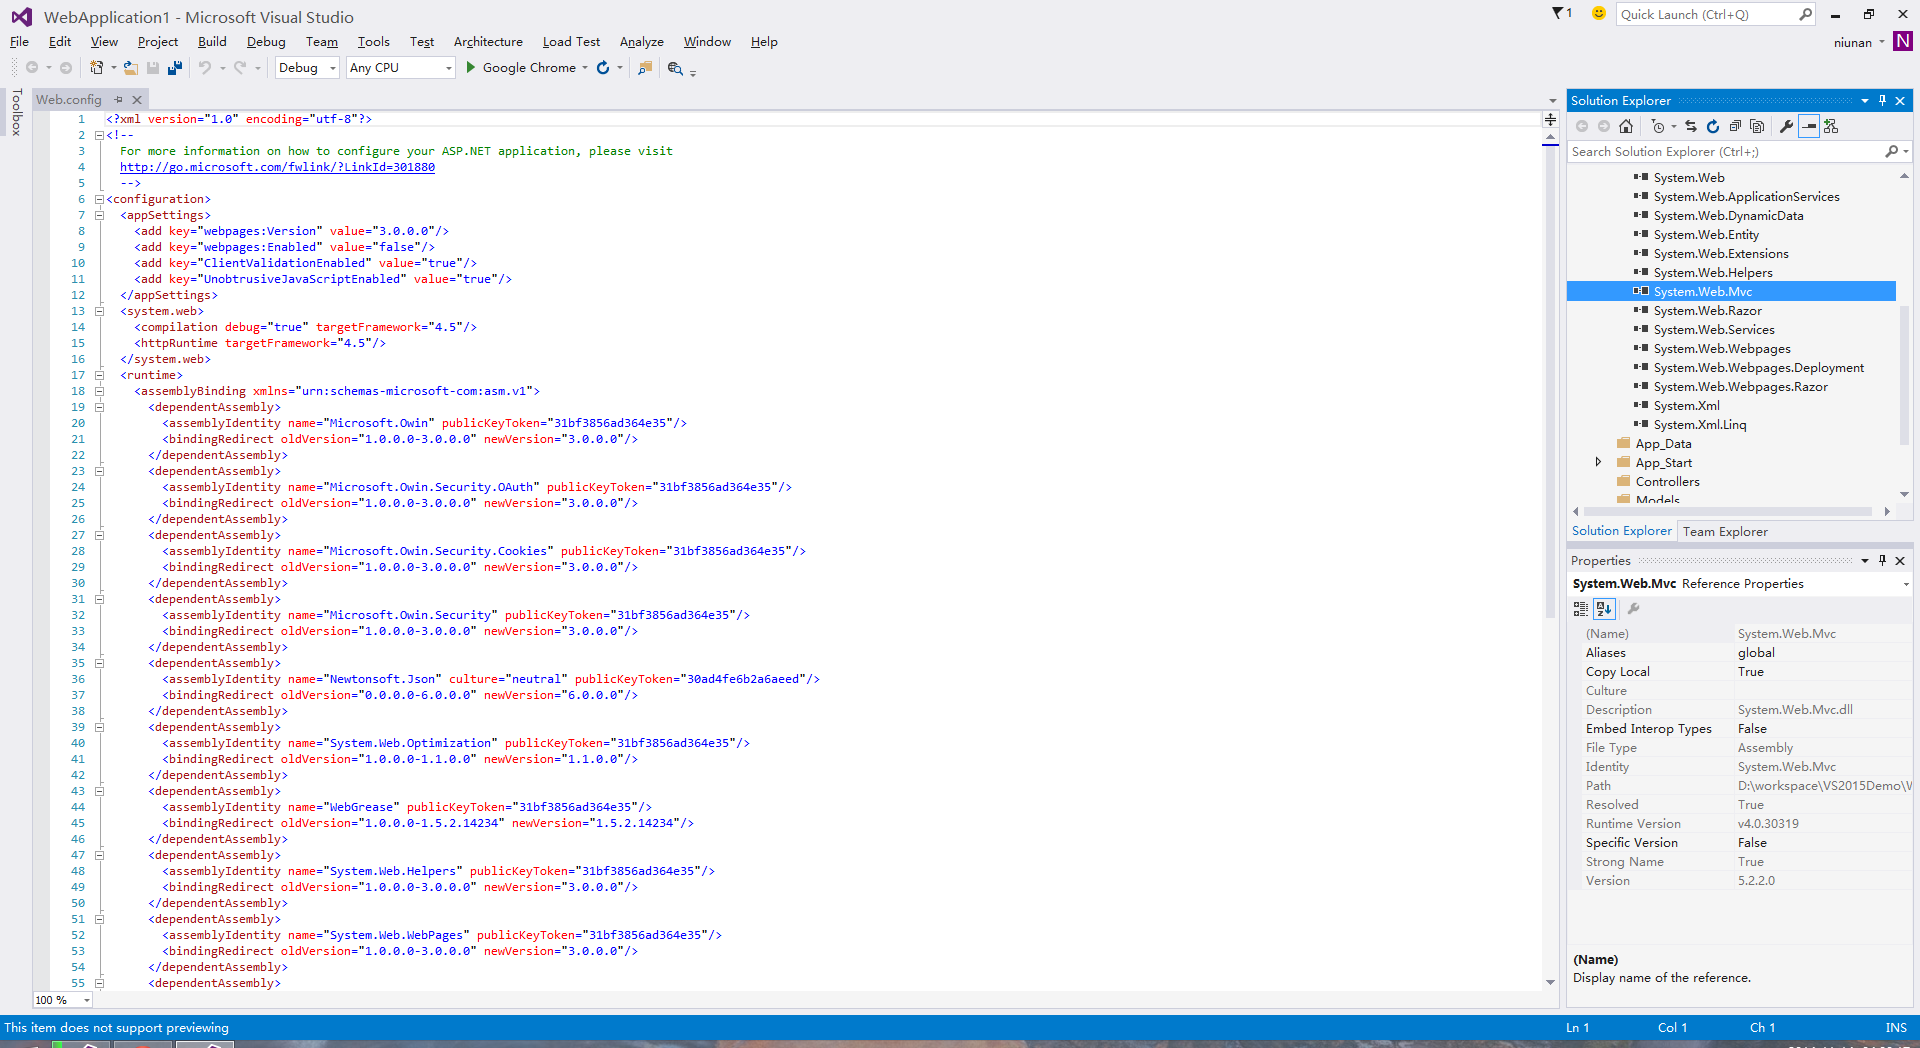Select the System.Xml.Linq reference
This screenshot has height=1048, width=1920.
point(1699,425)
